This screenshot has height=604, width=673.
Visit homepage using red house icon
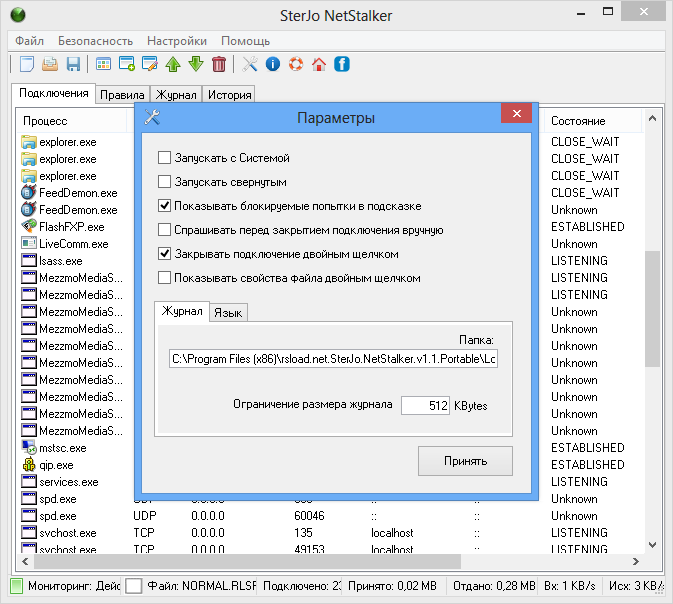coord(319,64)
